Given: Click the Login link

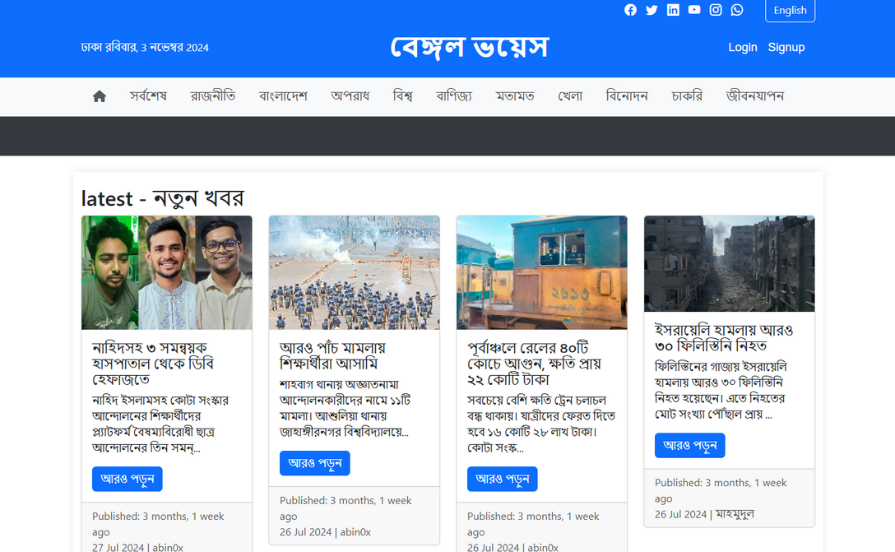Looking at the screenshot, I should coord(743,47).
